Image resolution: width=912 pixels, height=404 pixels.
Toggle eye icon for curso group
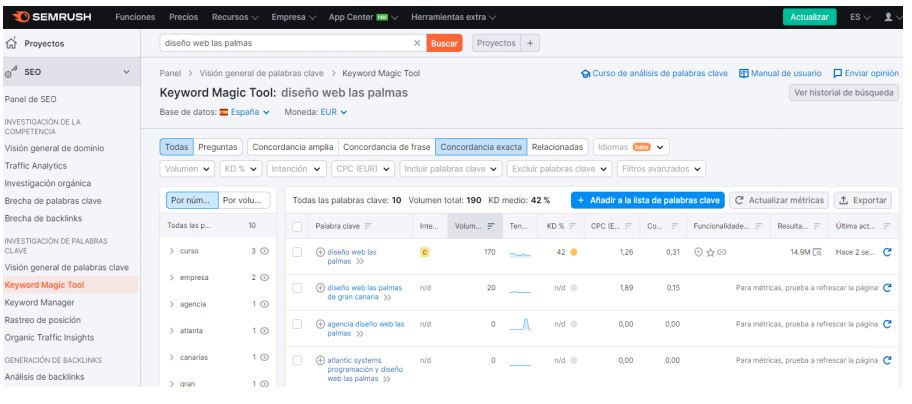265,251
